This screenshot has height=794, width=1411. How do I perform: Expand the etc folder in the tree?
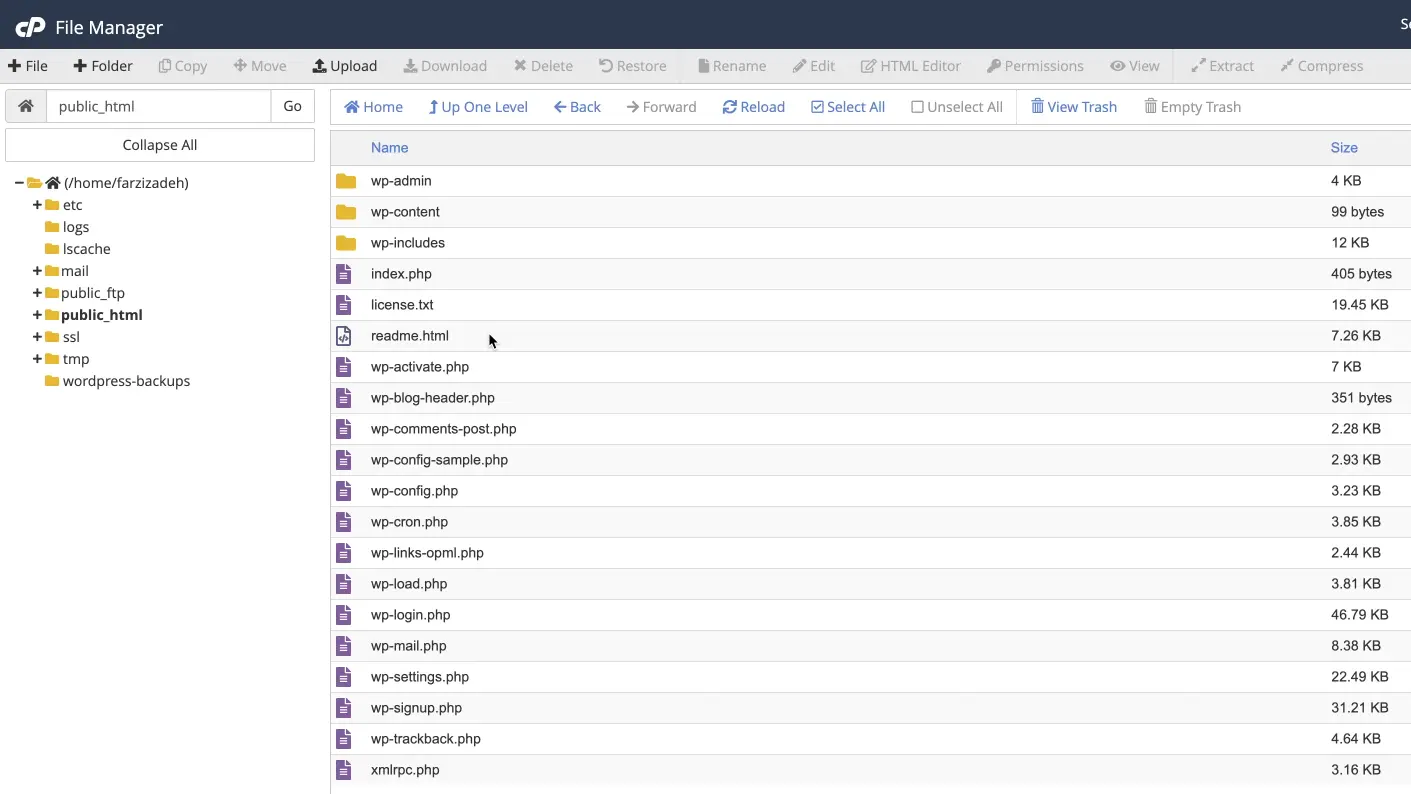[x=37, y=204]
